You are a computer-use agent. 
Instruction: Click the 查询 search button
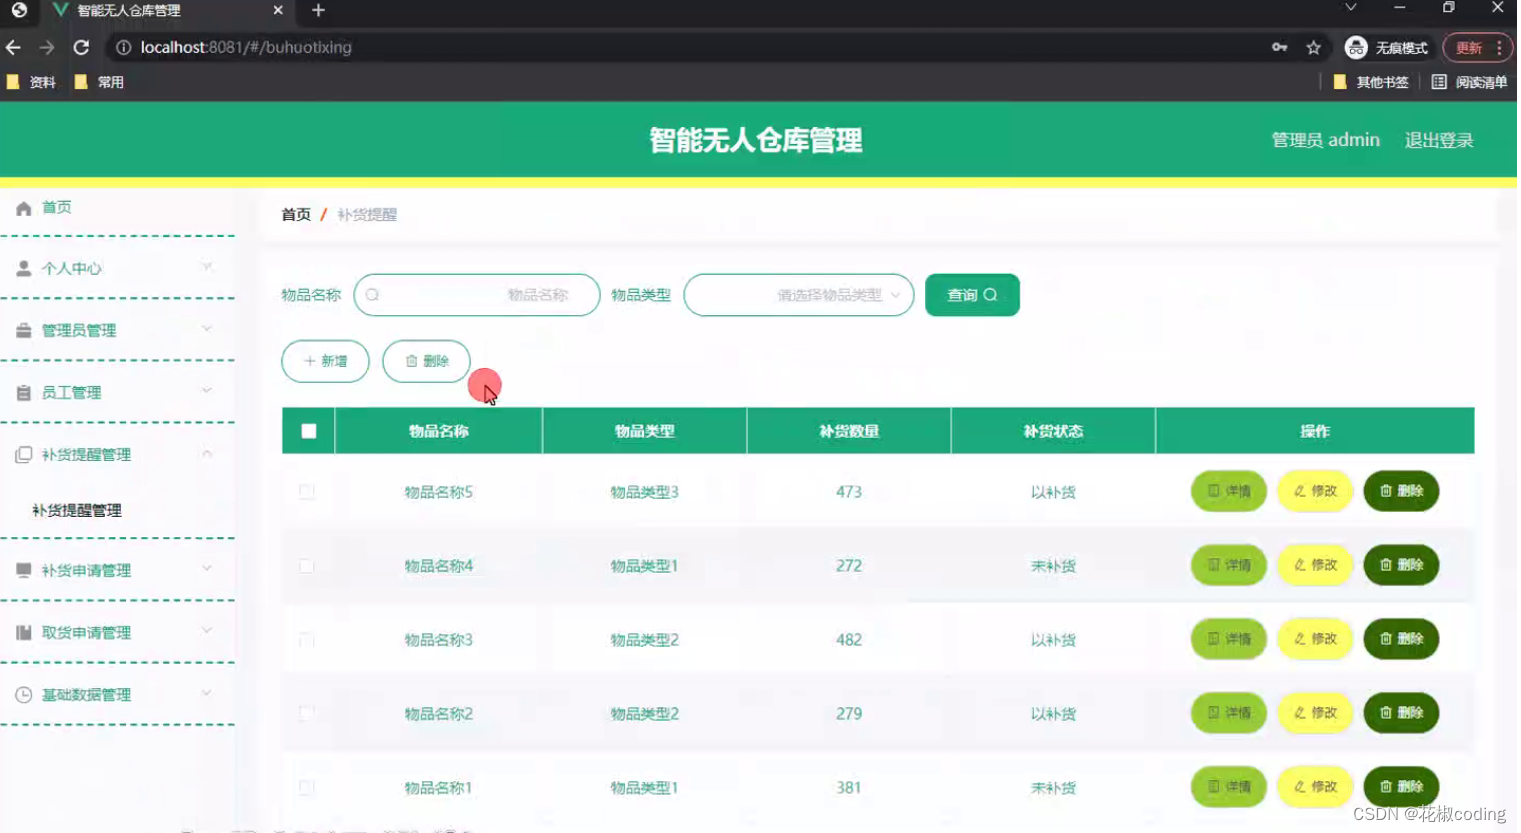pos(970,295)
